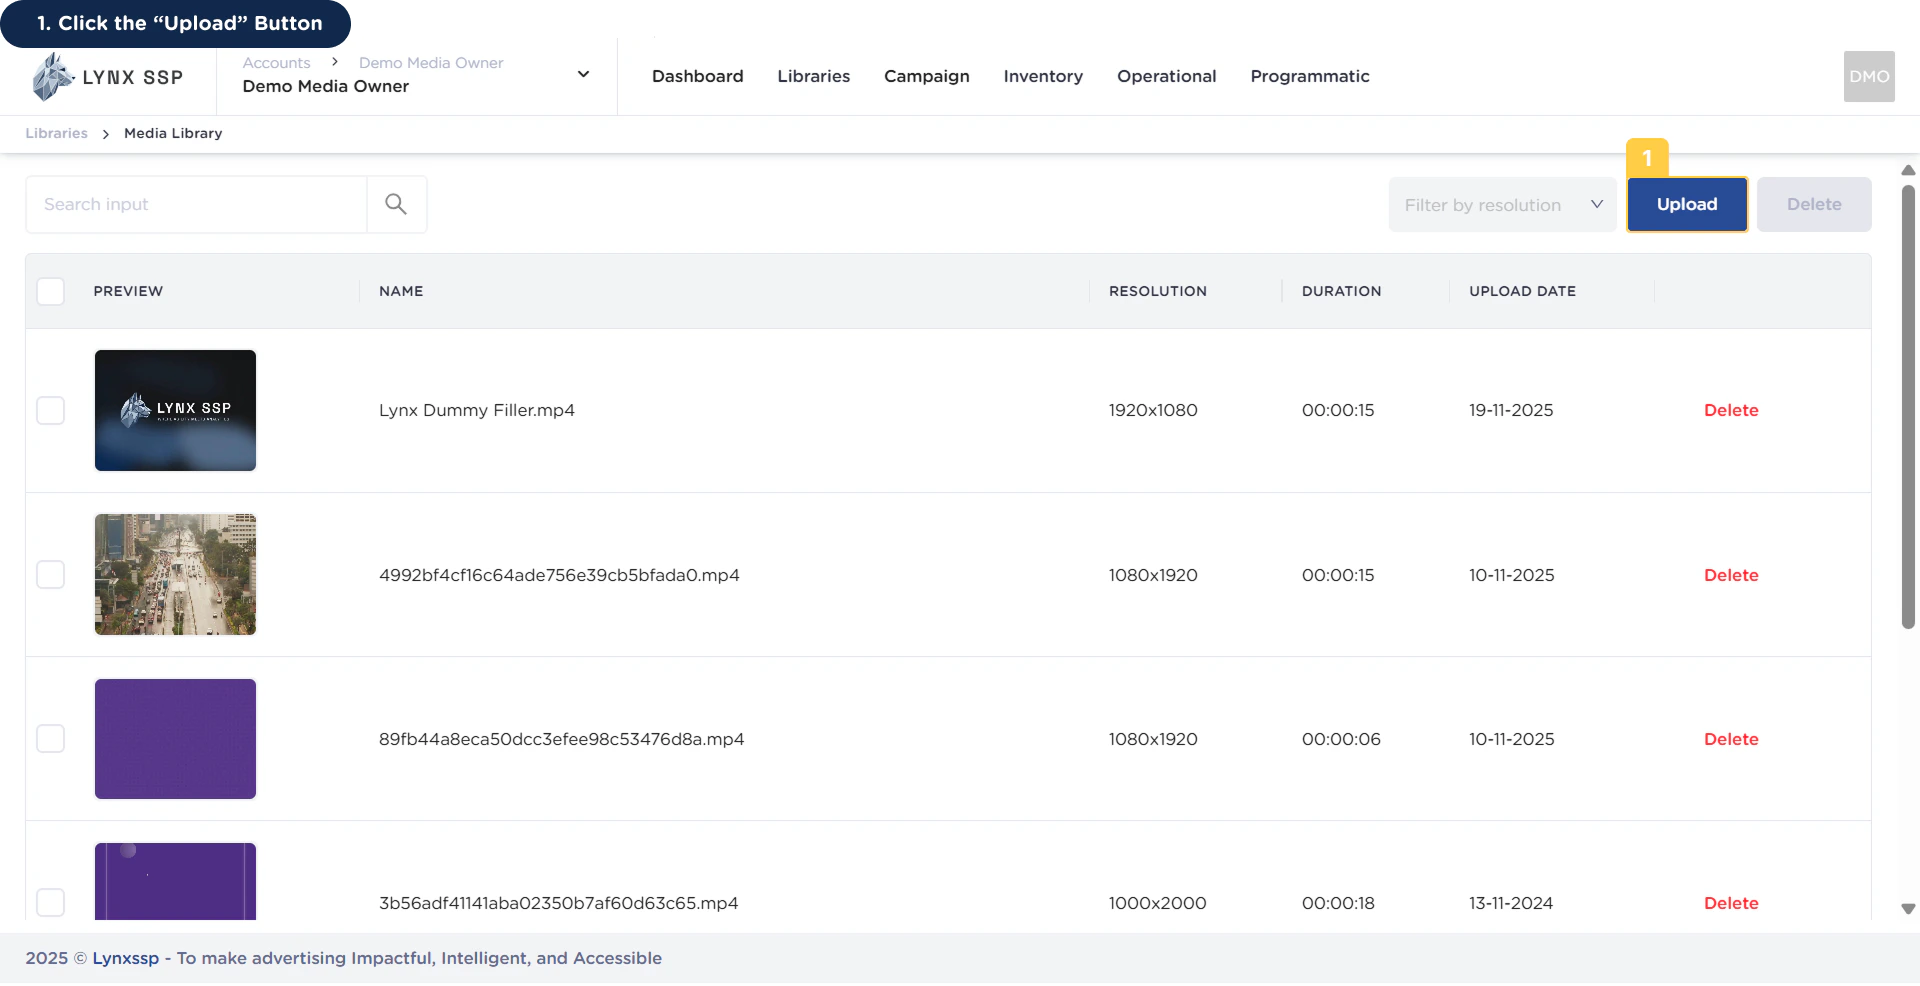
Task: Open thumbnail for 3b56adf41141aba02350b7af60d63c65.mp4
Action: coord(175,881)
